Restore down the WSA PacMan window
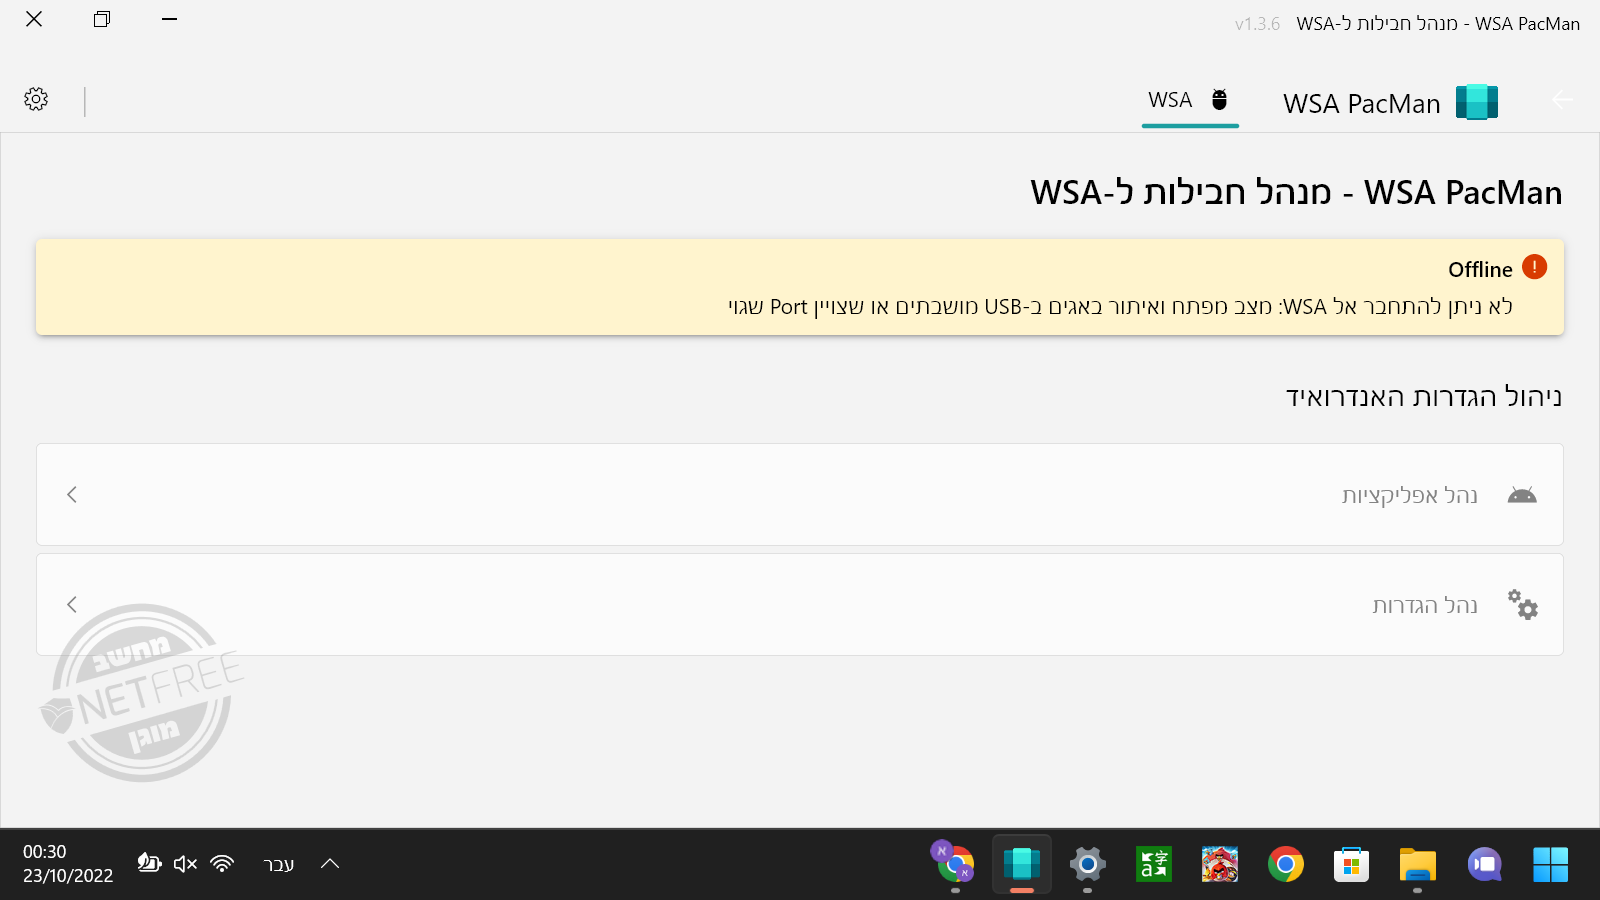The width and height of the screenshot is (1600, 900). [x=101, y=19]
